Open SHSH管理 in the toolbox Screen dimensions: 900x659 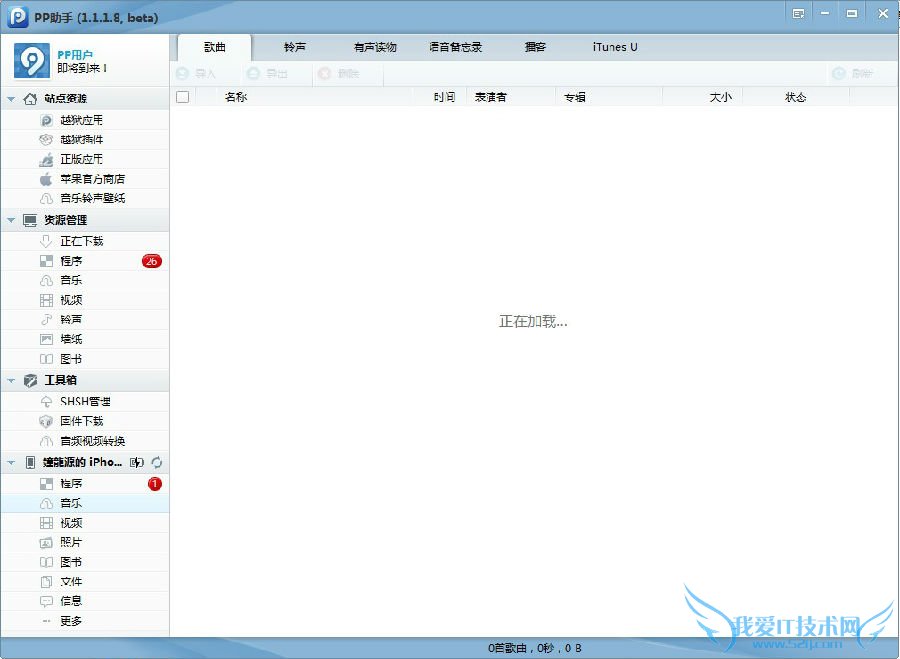point(85,401)
